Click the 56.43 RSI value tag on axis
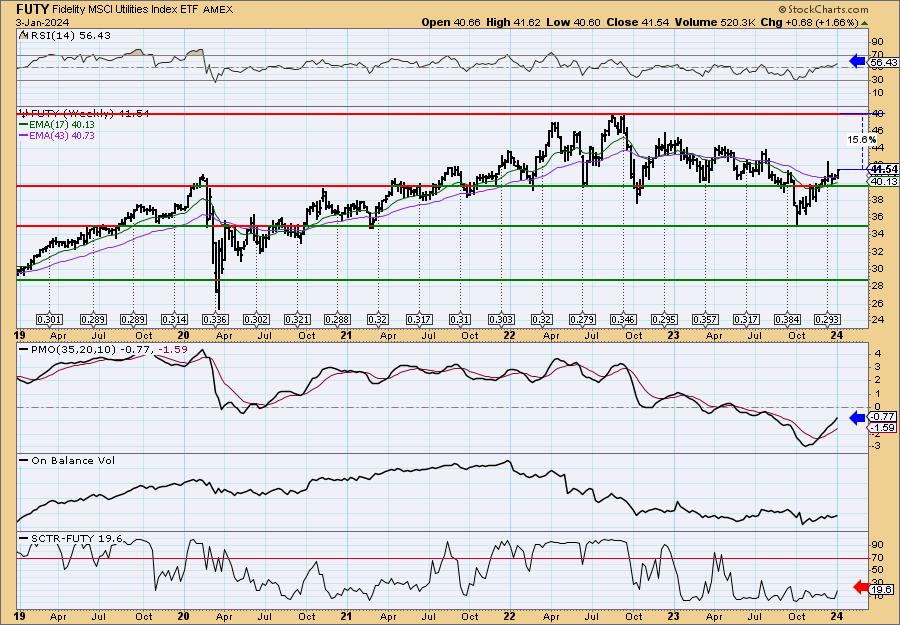This screenshot has height=625, width=900. point(883,62)
